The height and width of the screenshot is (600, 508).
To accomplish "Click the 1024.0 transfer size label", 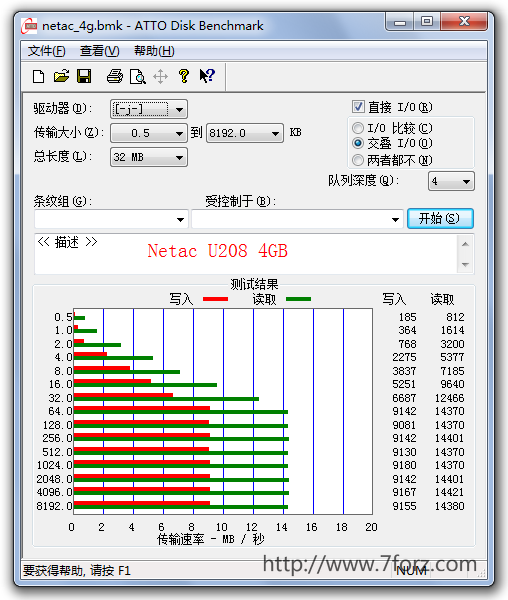I will click(54, 465).
